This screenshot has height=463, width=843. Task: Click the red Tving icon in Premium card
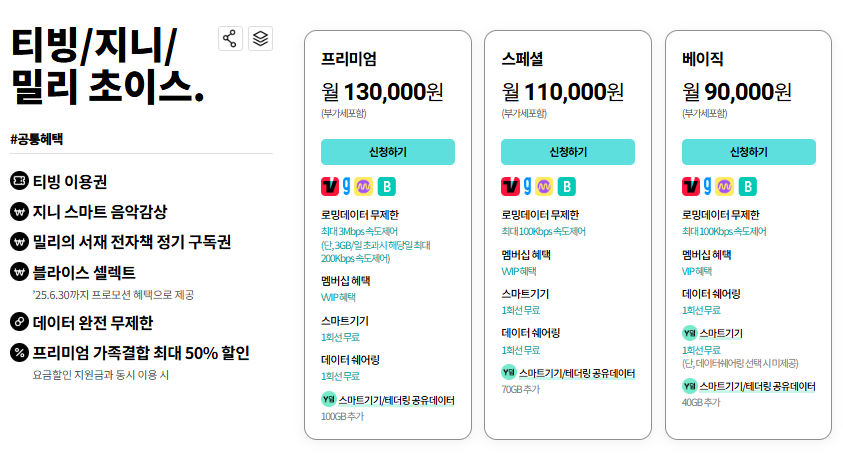coord(330,187)
